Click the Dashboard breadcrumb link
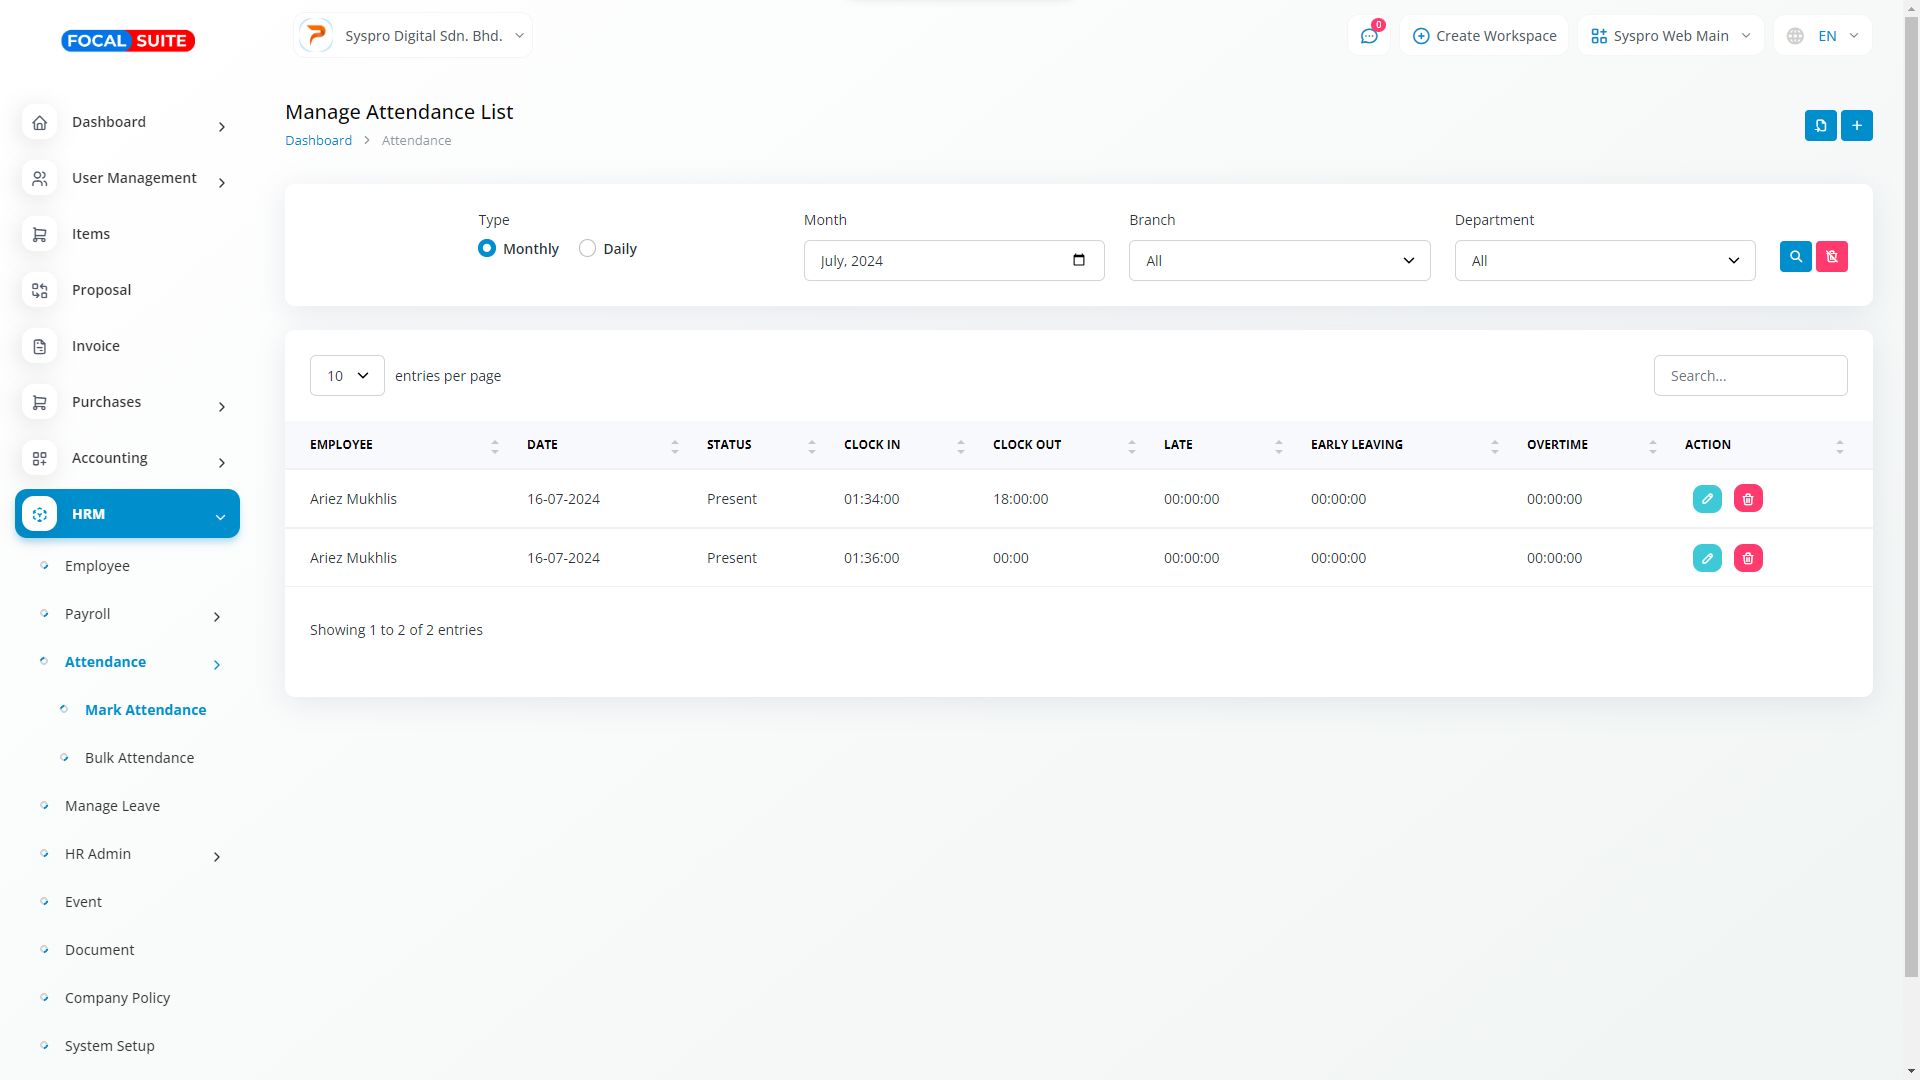 pyautogui.click(x=318, y=140)
